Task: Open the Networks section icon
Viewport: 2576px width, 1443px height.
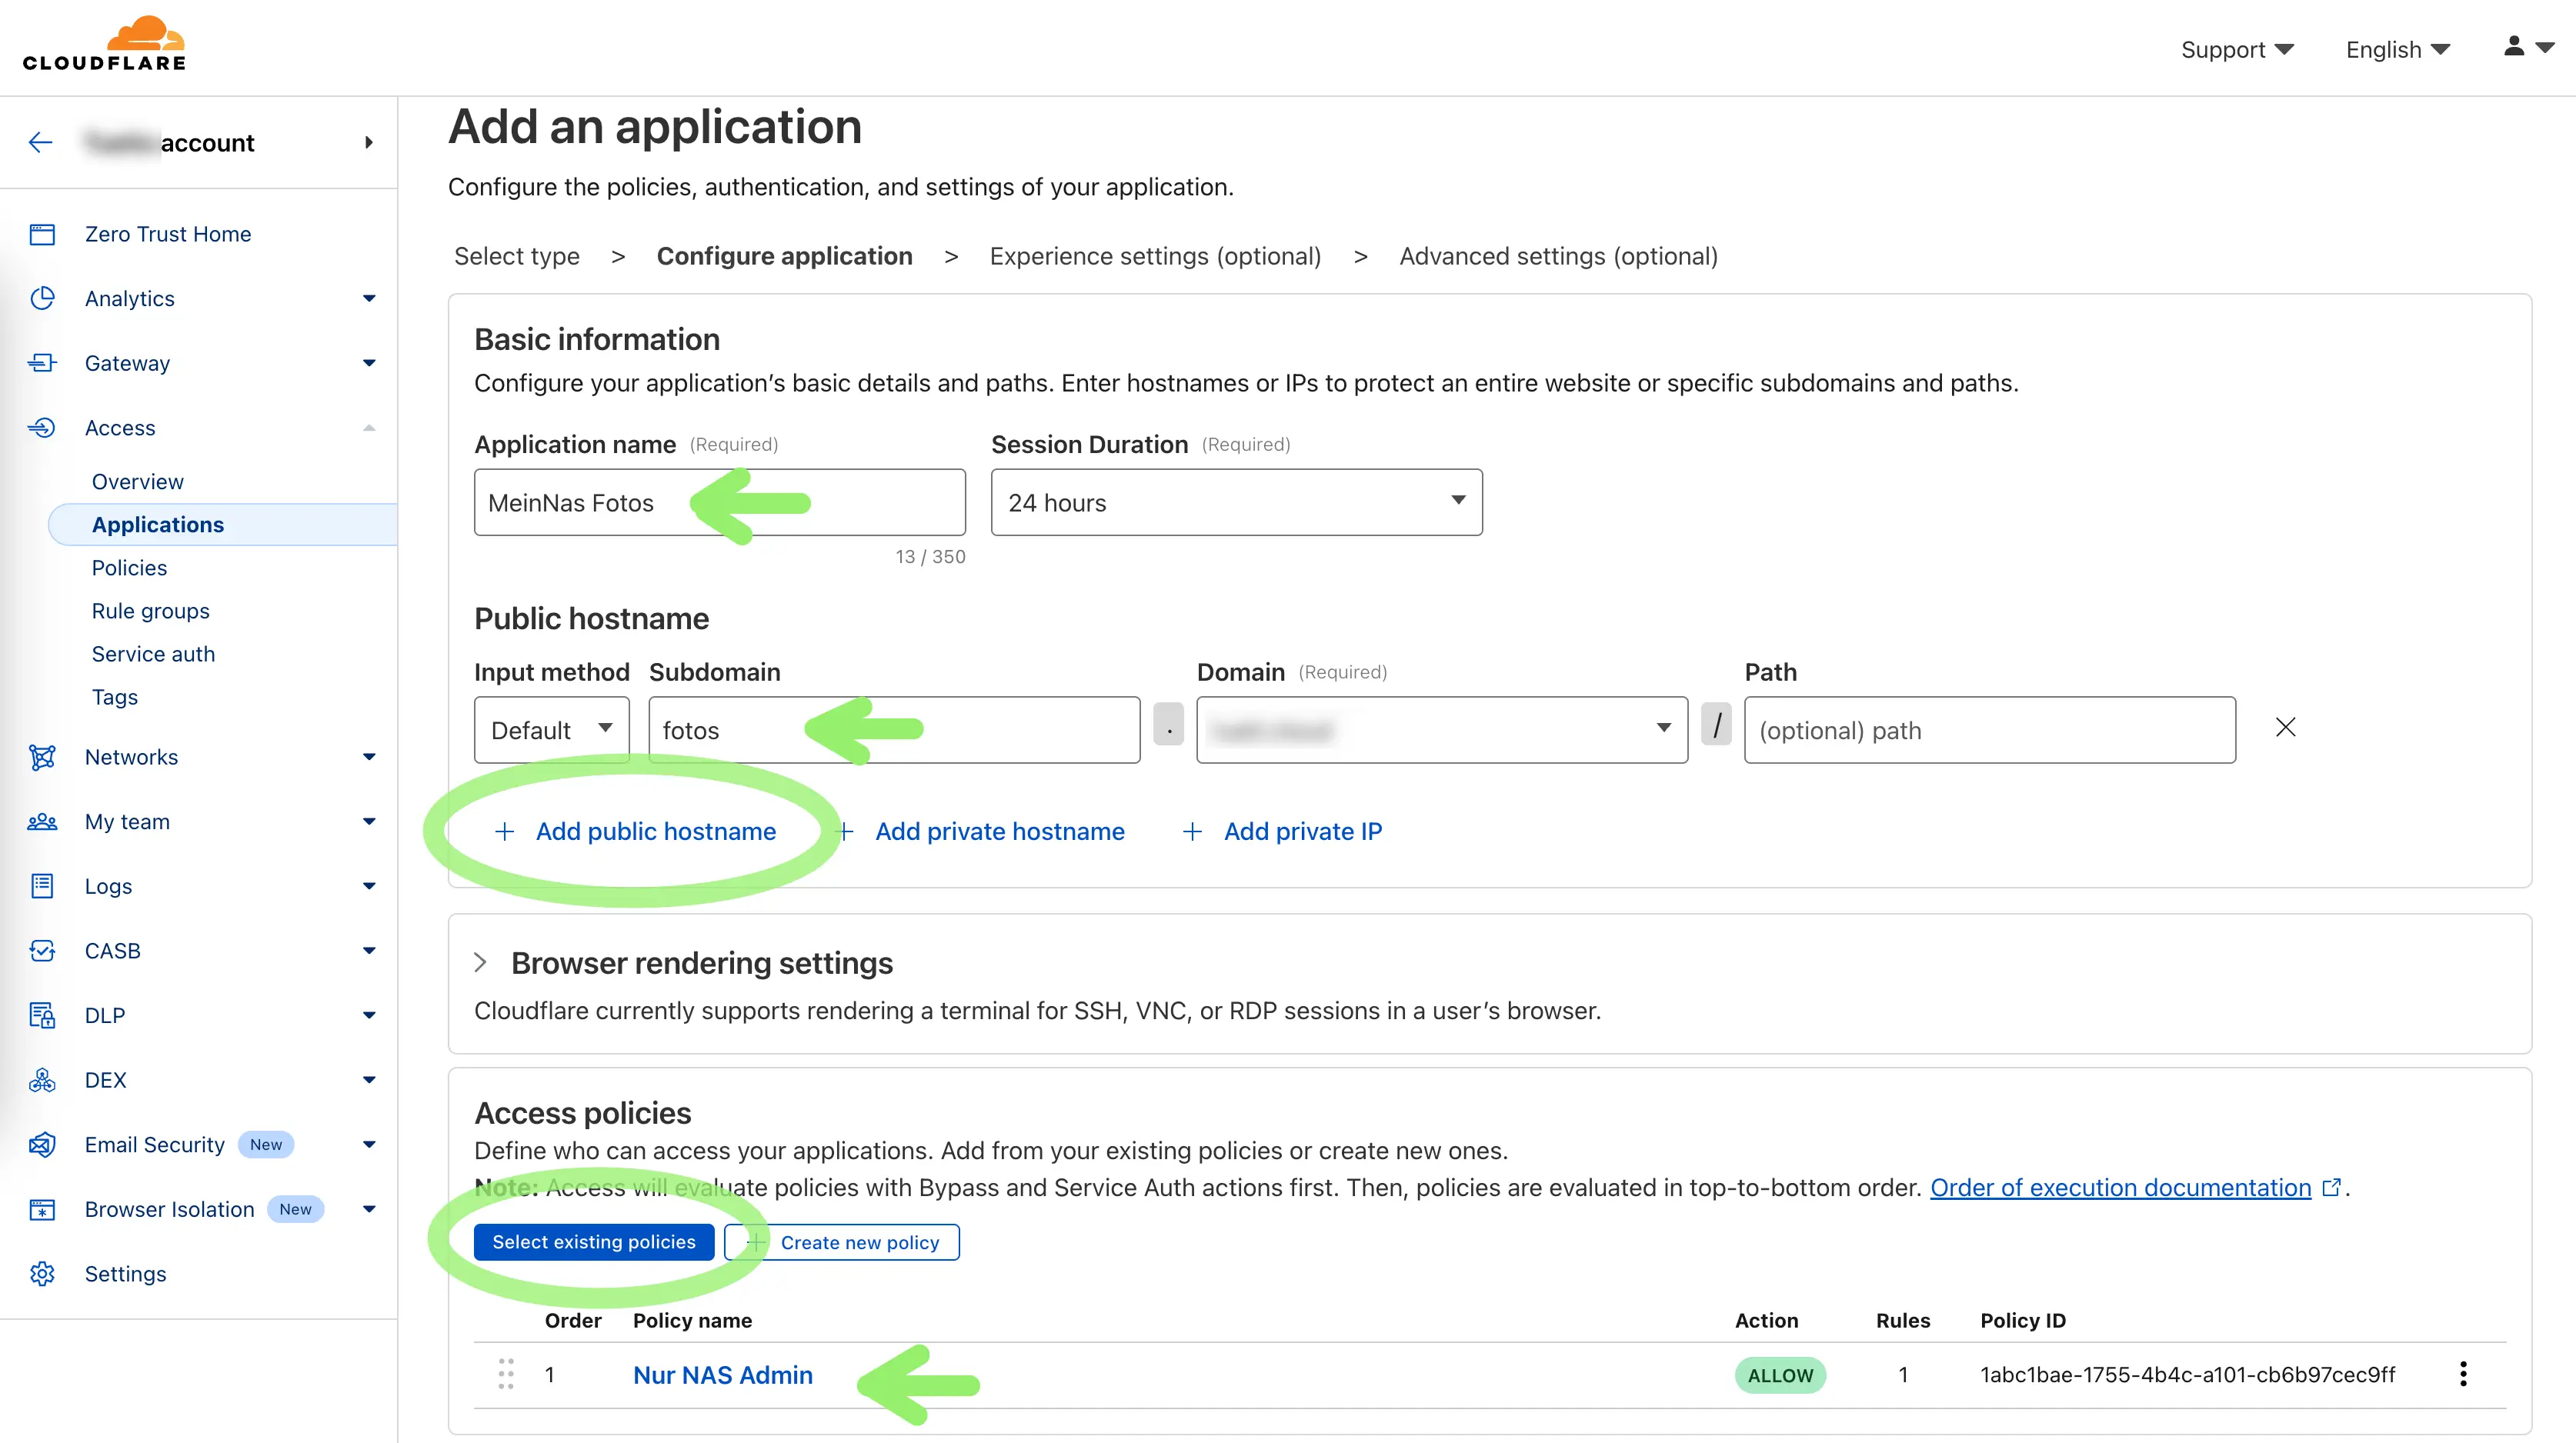Action: coord(42,757)
